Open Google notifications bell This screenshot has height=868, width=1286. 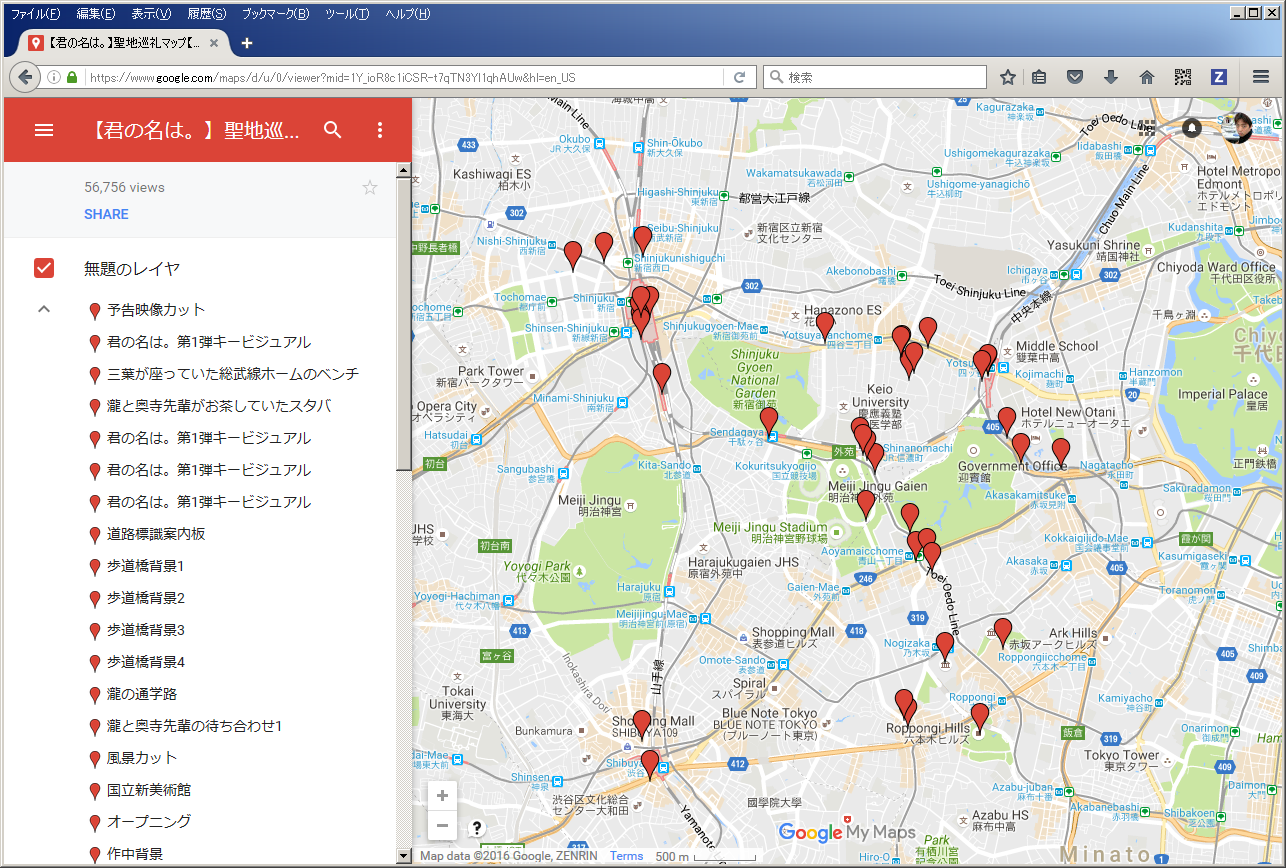point(1192,128)
